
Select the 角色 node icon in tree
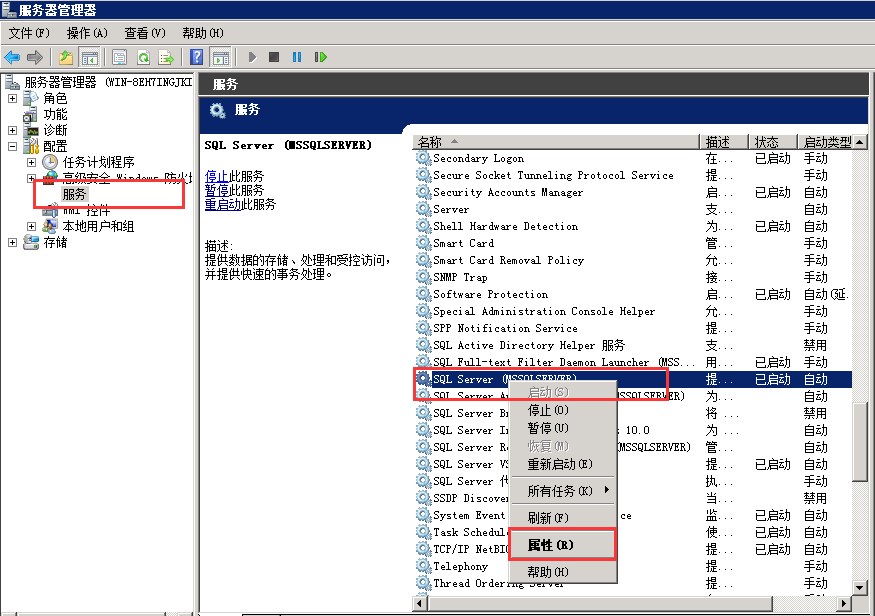tap(31, 98)
